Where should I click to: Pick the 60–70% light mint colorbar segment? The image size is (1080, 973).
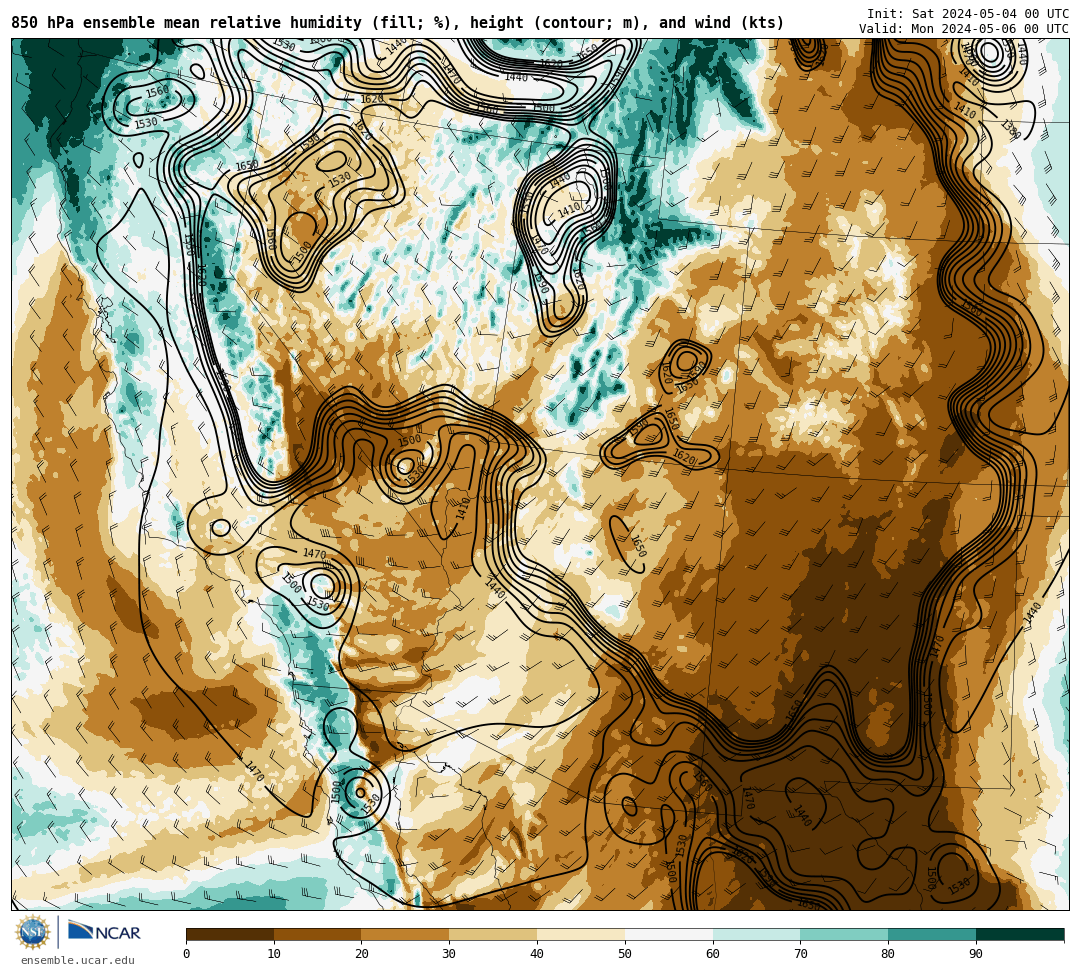(756, 934)
